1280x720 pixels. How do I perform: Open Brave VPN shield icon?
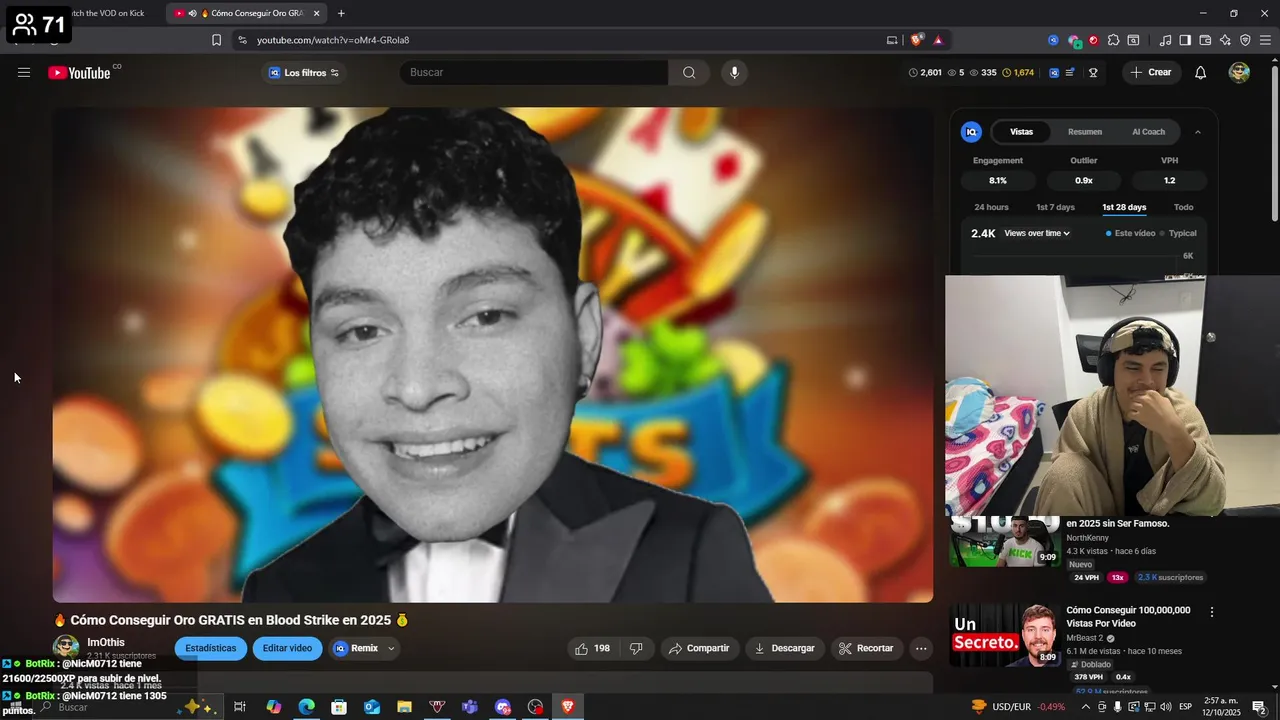(1245, 40)
